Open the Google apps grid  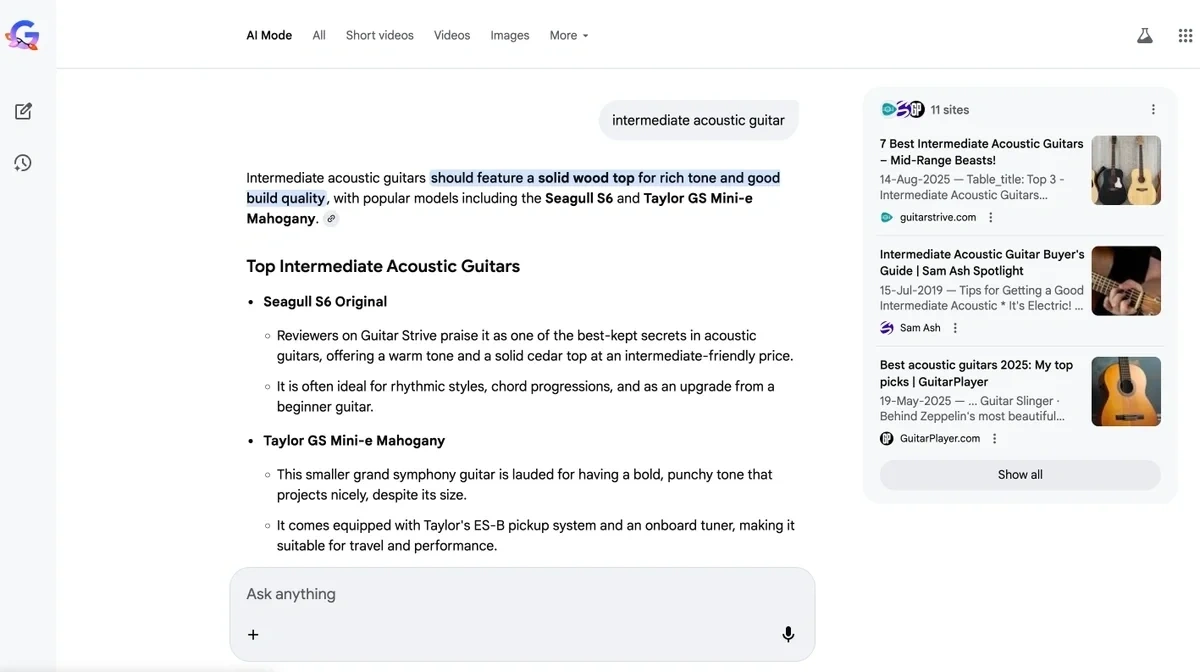pyautogui.click(x=1185, y=35)
